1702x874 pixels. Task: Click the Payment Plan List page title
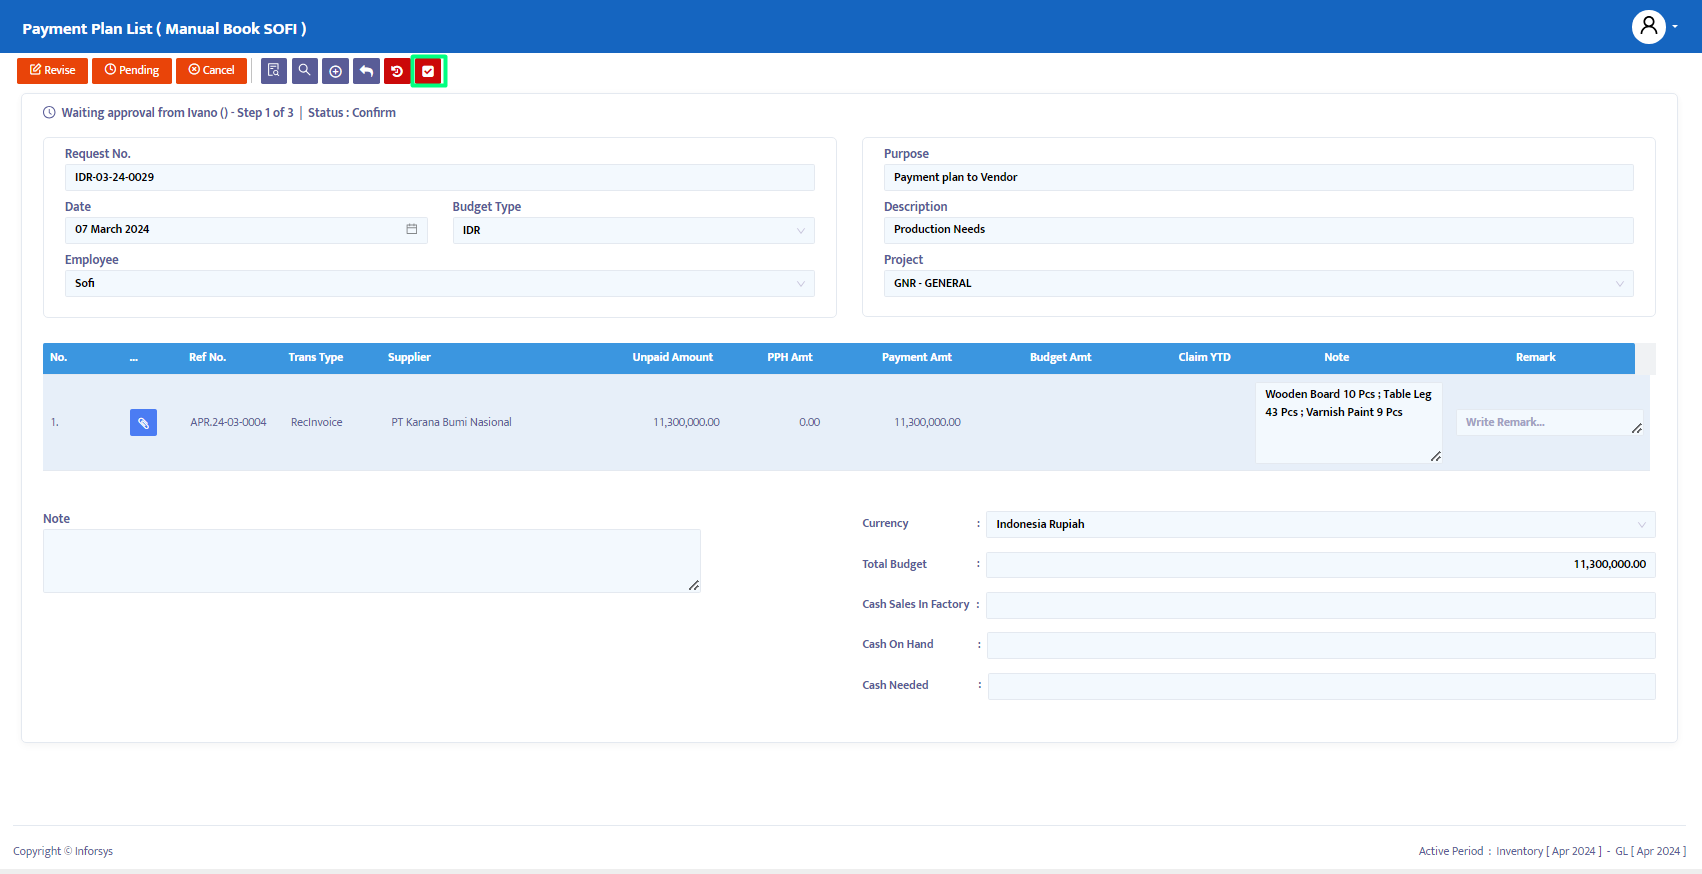164,28
